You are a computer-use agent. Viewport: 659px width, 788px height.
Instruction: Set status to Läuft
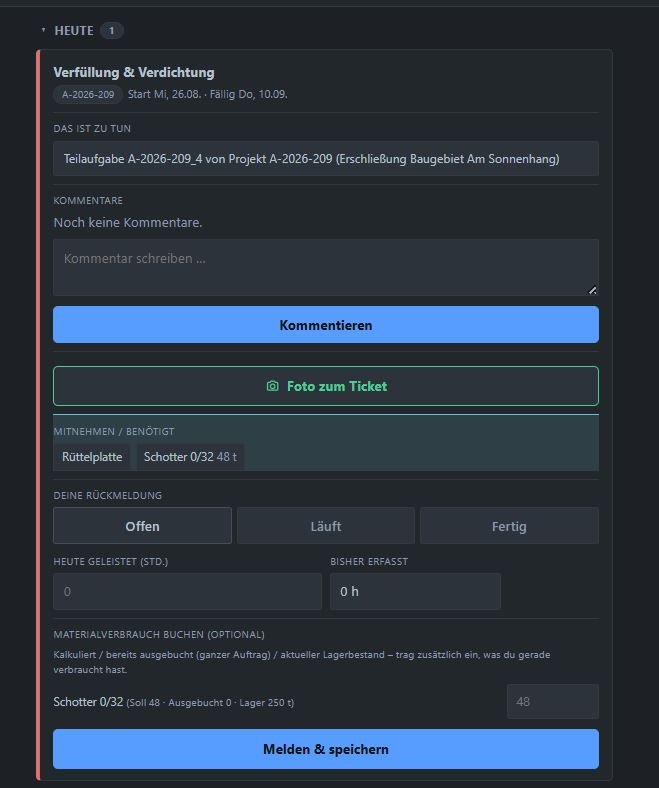pos(326,526)
